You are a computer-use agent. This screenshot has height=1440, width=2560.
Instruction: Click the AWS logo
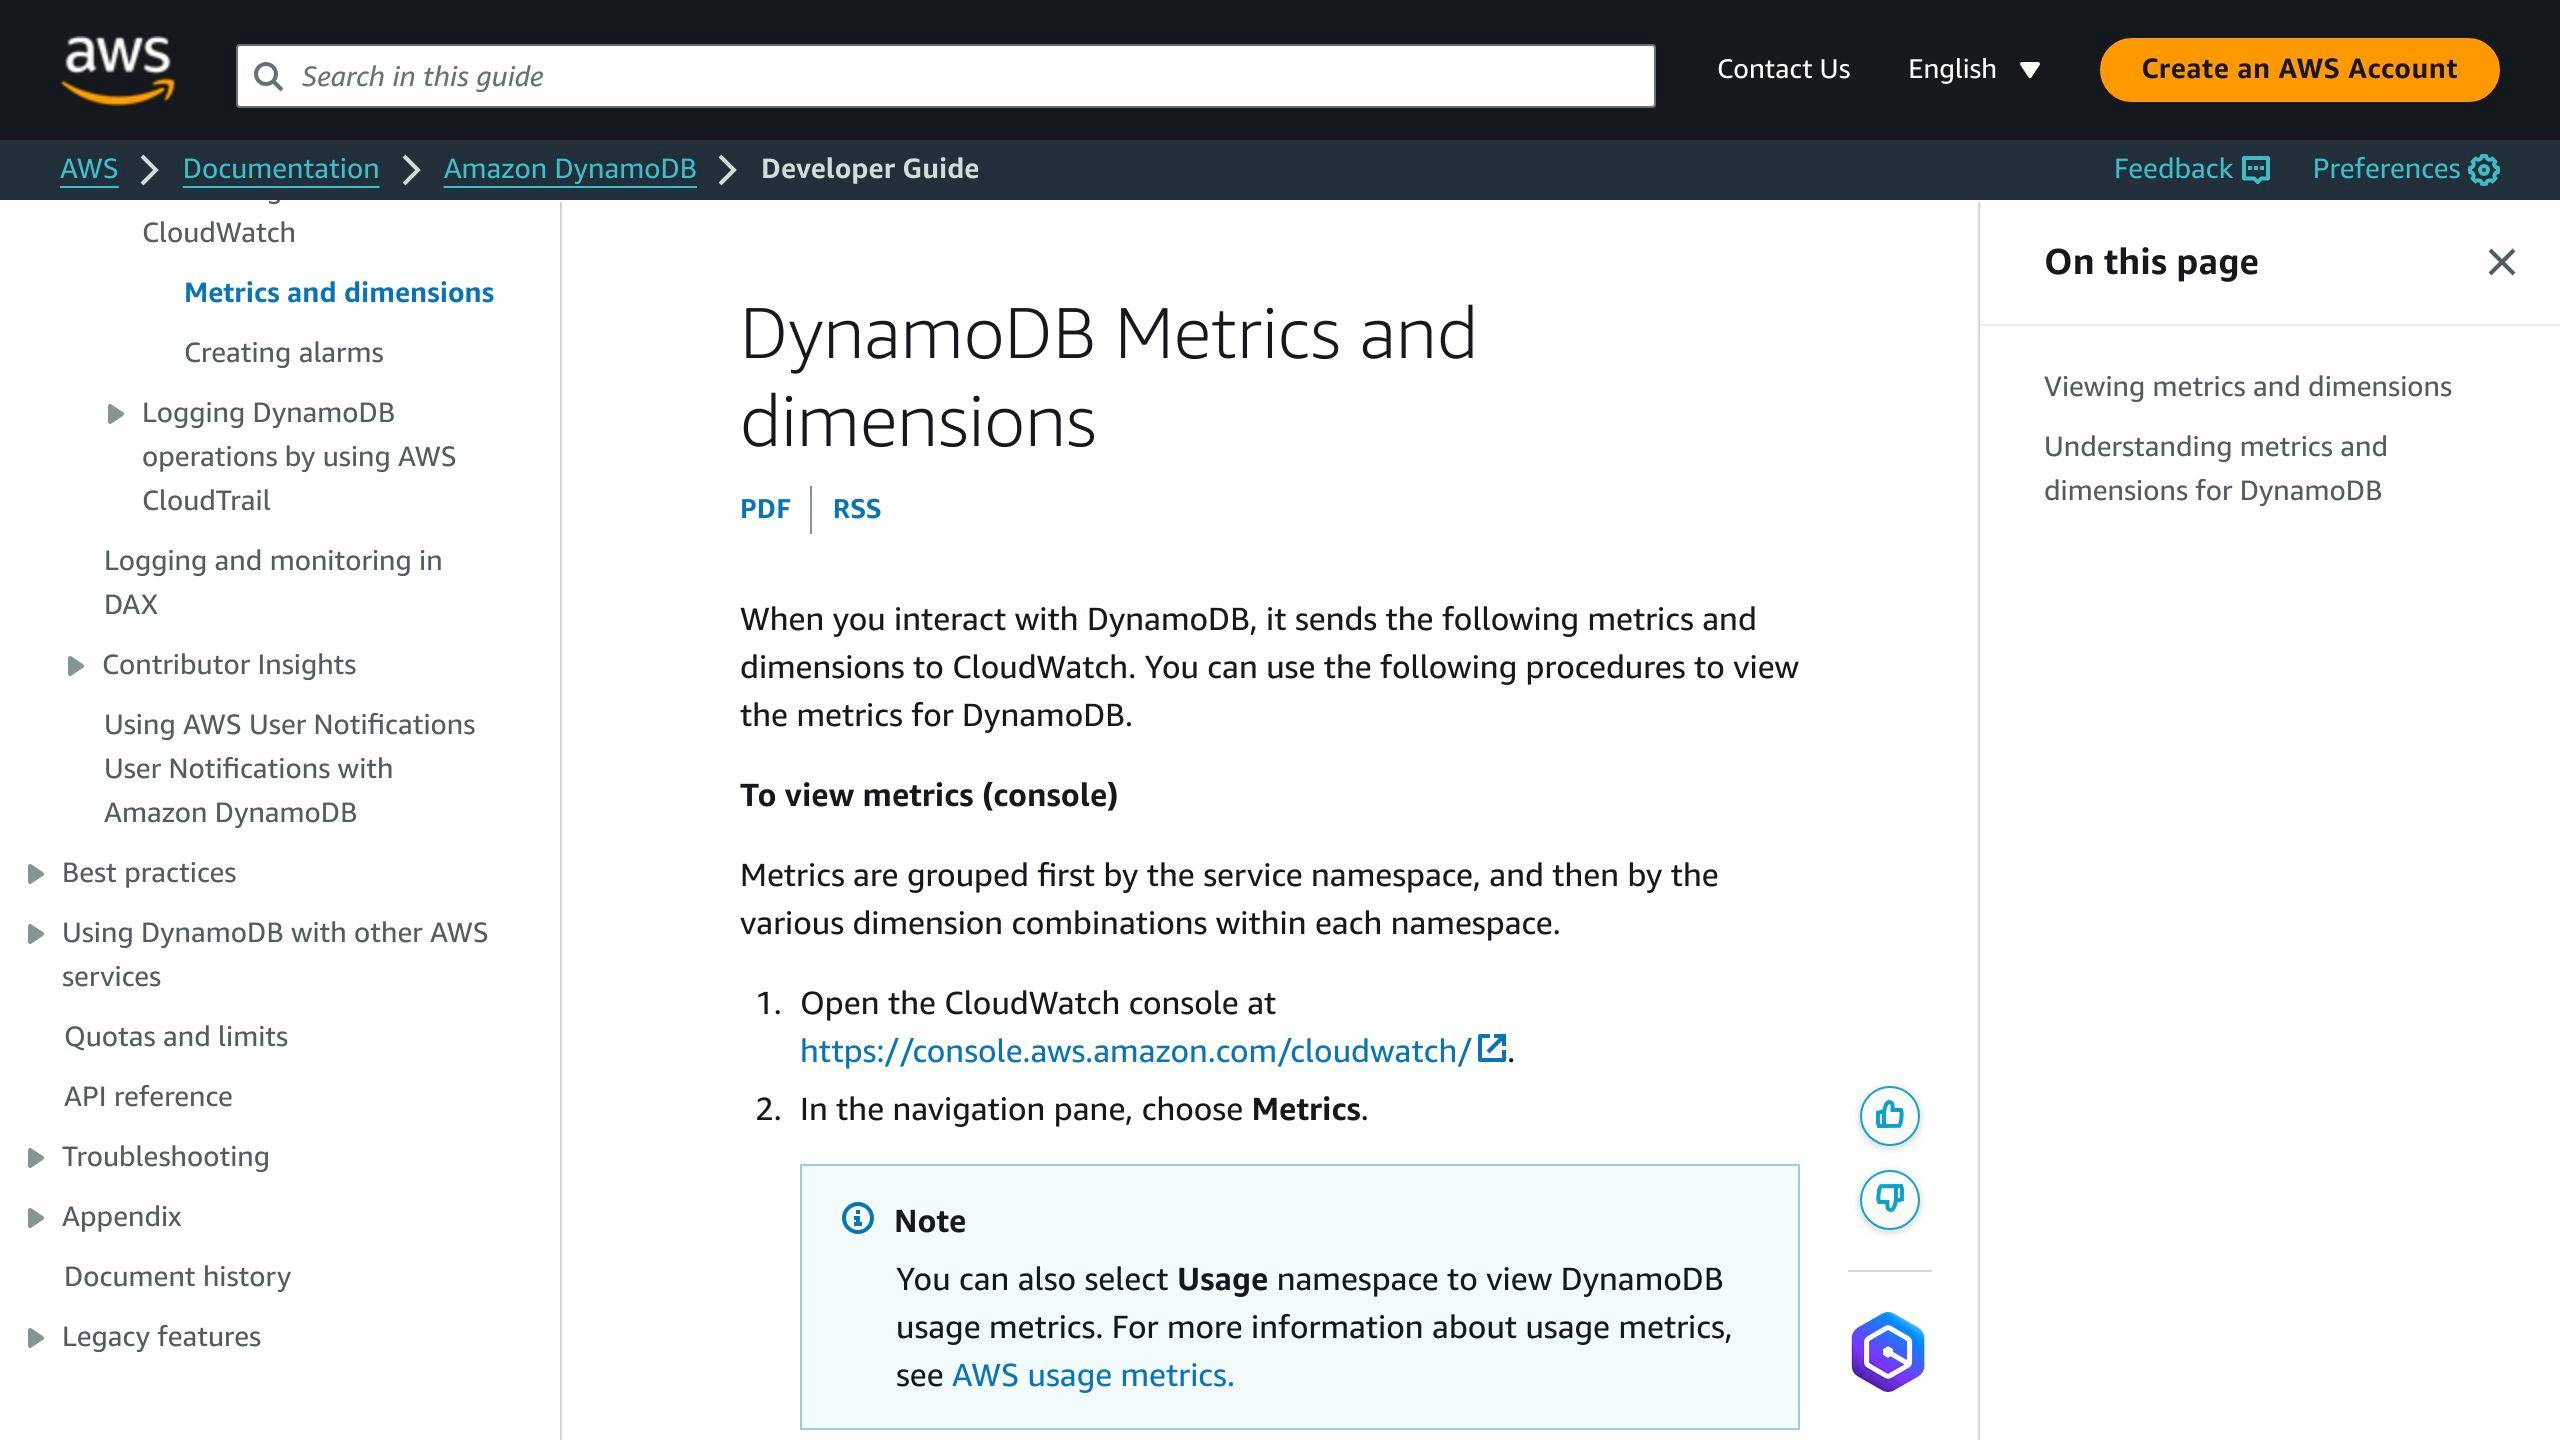coord(118,70)
